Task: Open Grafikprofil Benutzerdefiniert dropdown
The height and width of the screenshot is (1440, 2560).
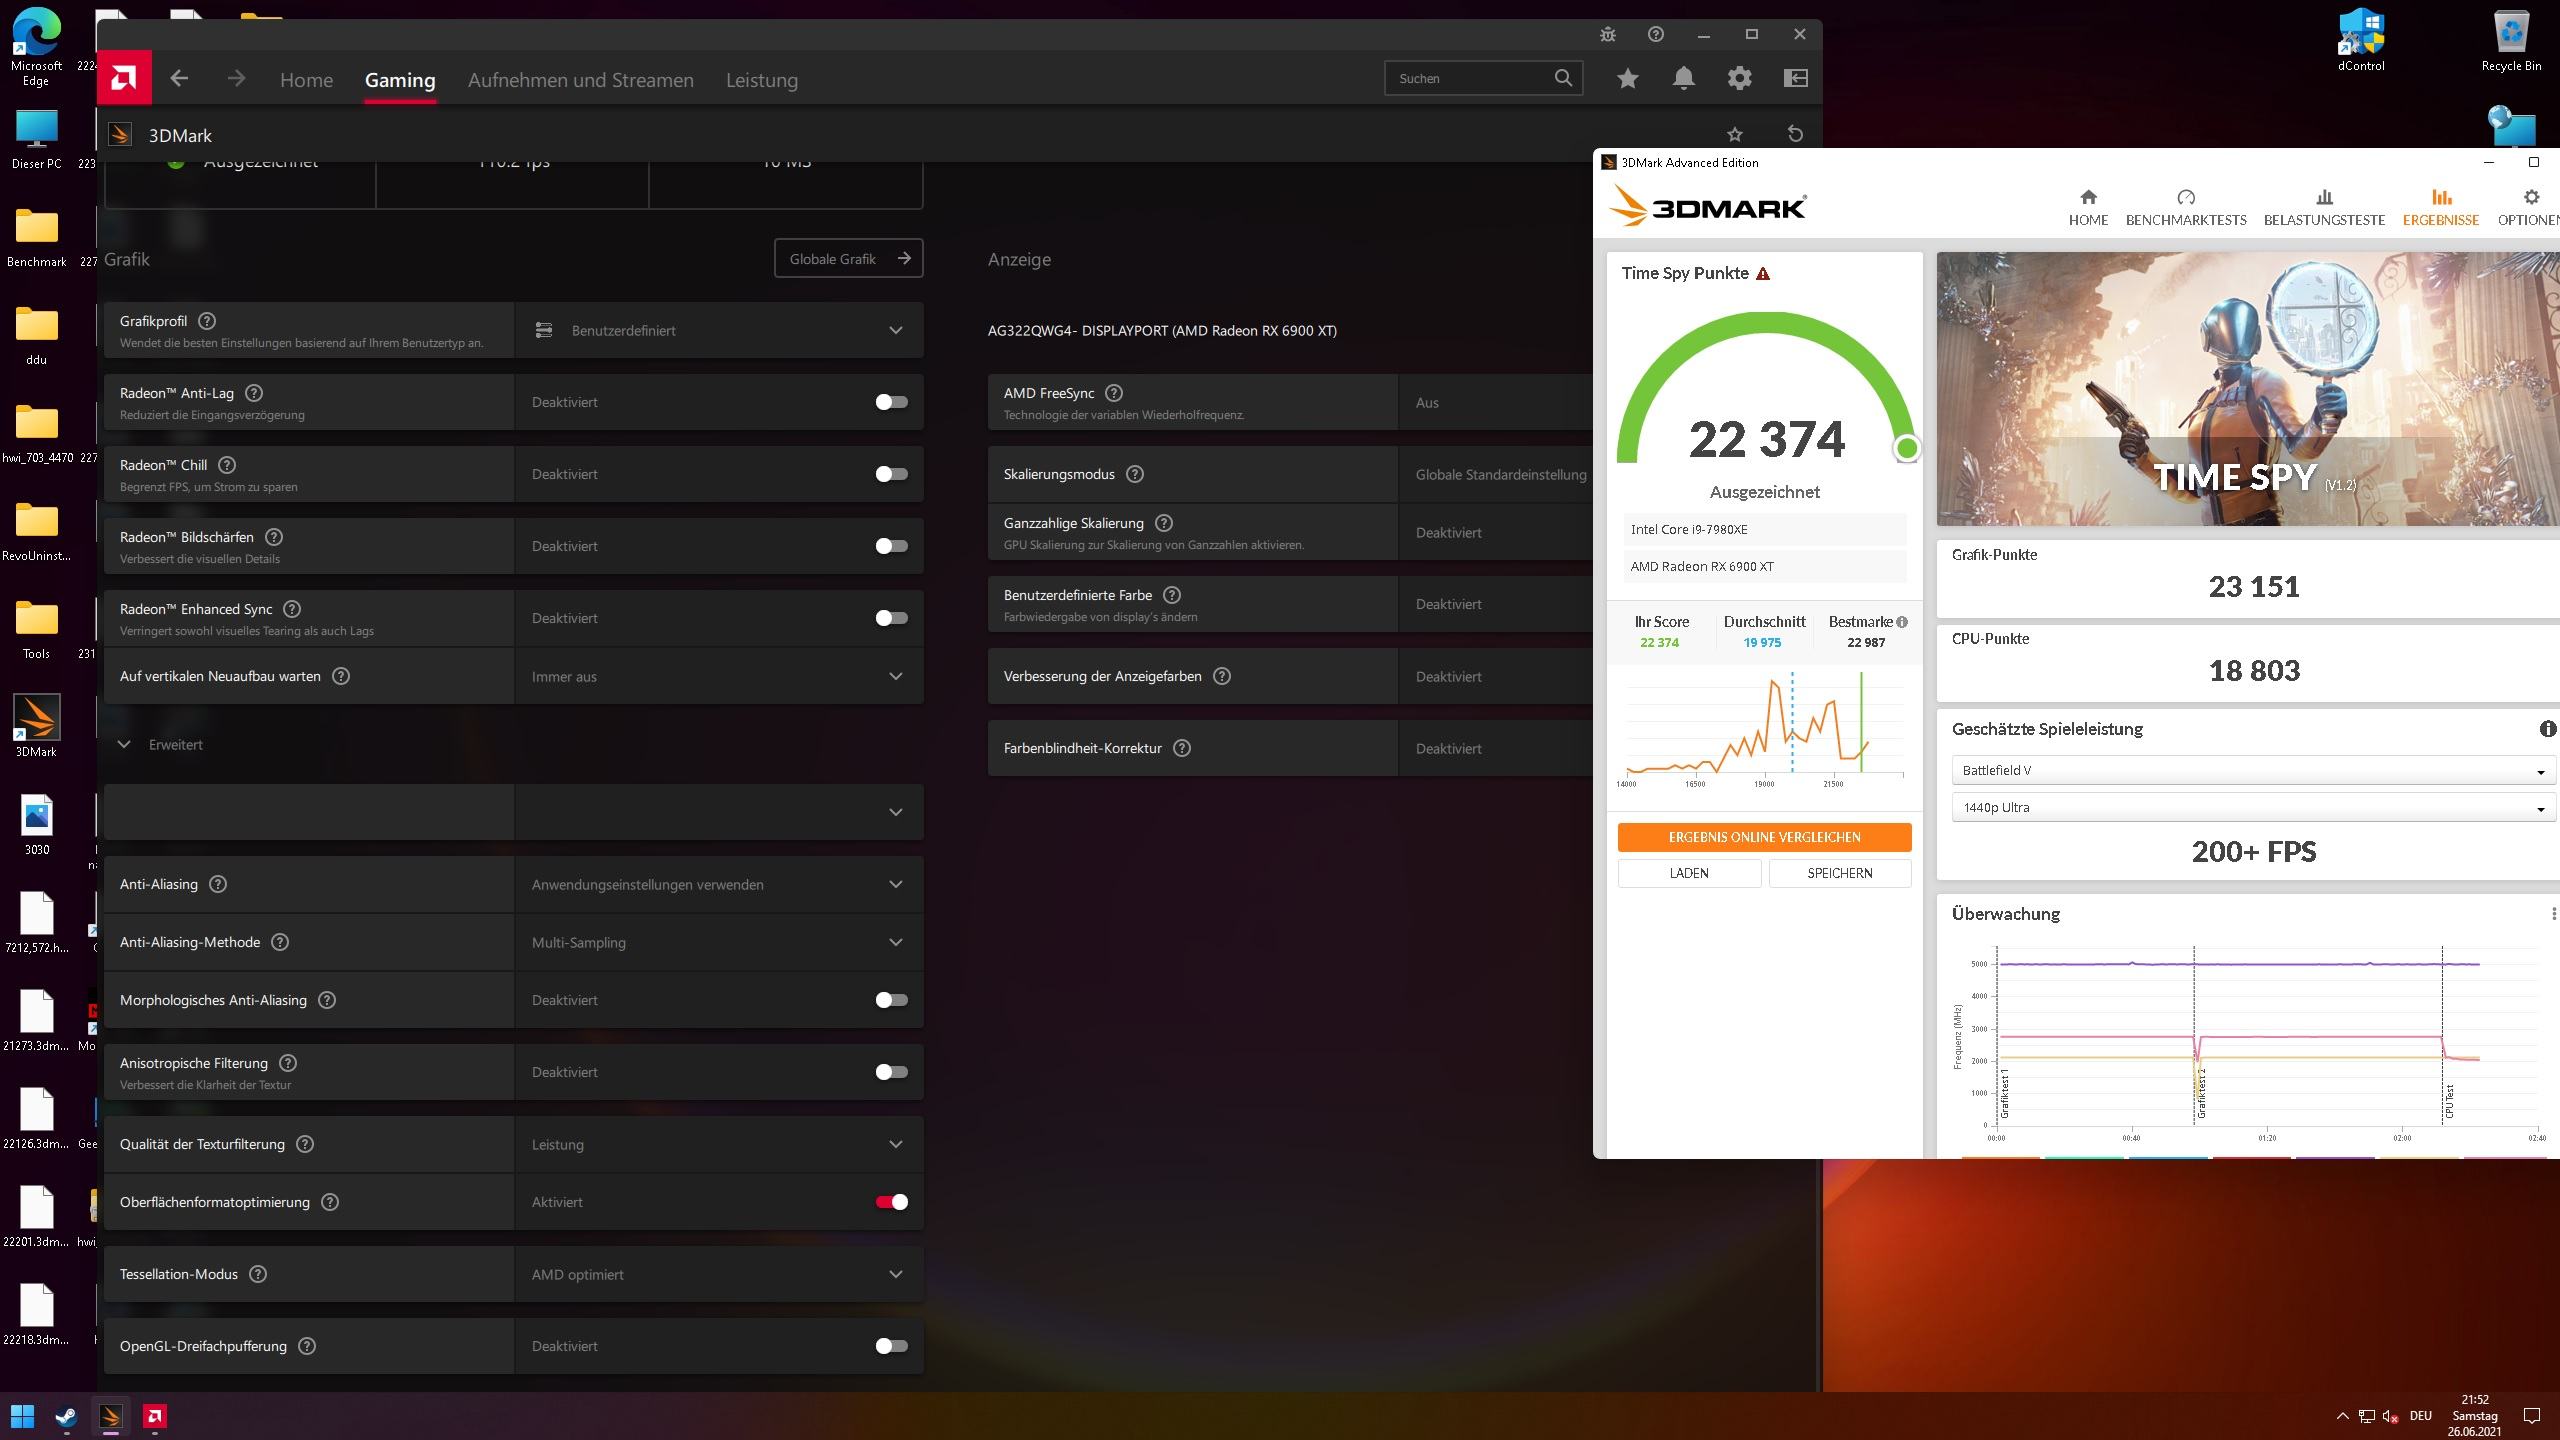Action: pyautogui.click(x=719, y=330)
